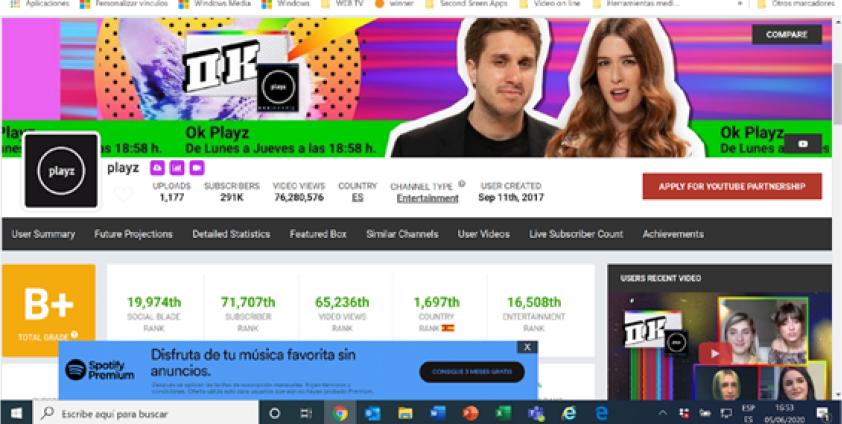Click the info icon next to Total Grade
The image size is (842, 424).
coord(74,335)
